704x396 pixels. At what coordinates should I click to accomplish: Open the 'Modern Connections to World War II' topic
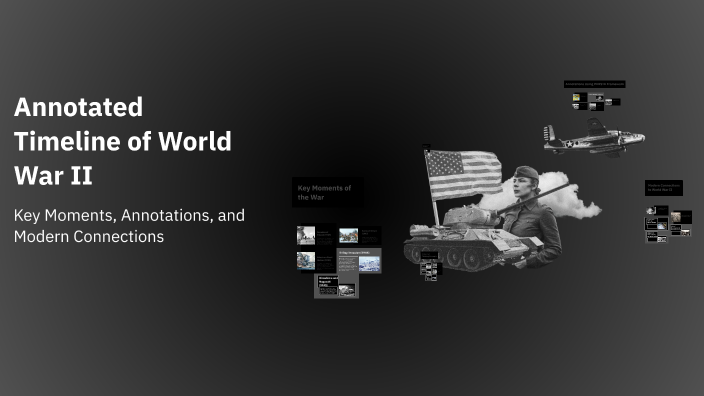(664, 188)
